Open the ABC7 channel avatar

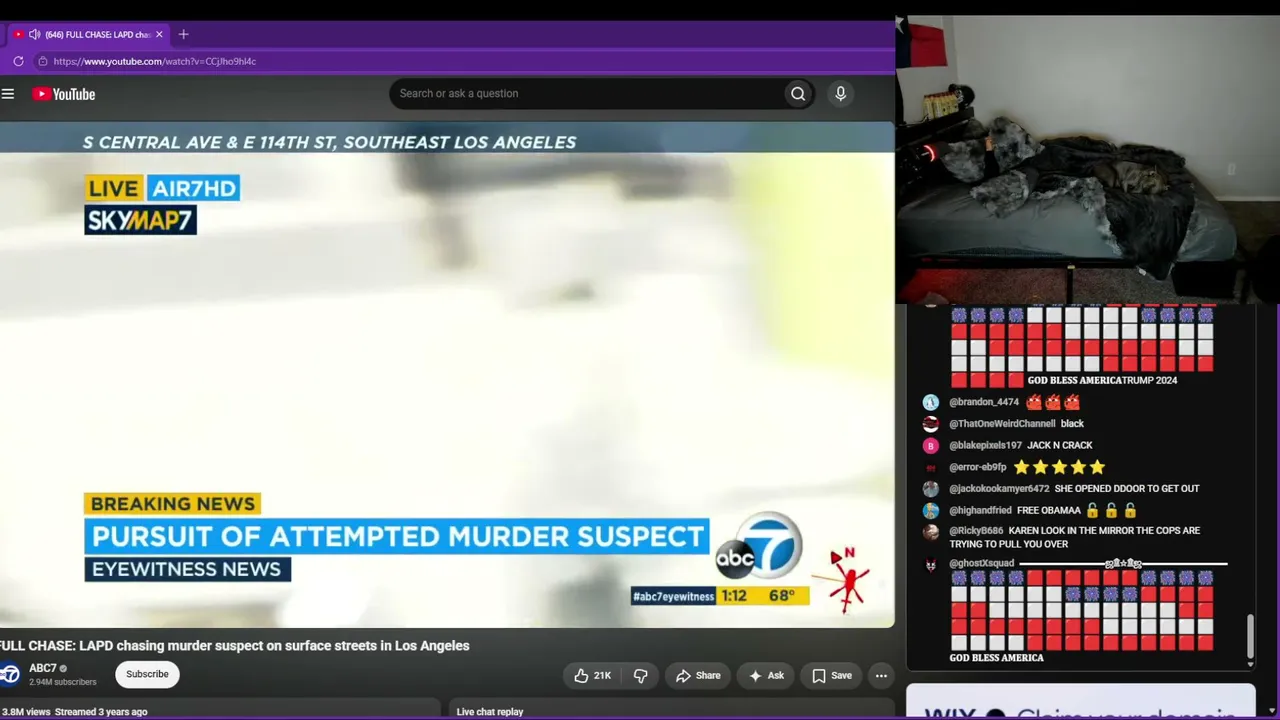(10, 674)
